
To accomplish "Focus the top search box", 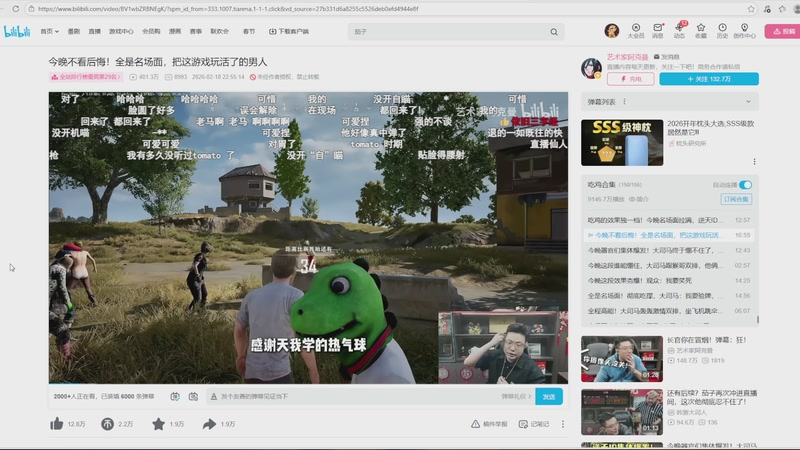I will 449,32.
